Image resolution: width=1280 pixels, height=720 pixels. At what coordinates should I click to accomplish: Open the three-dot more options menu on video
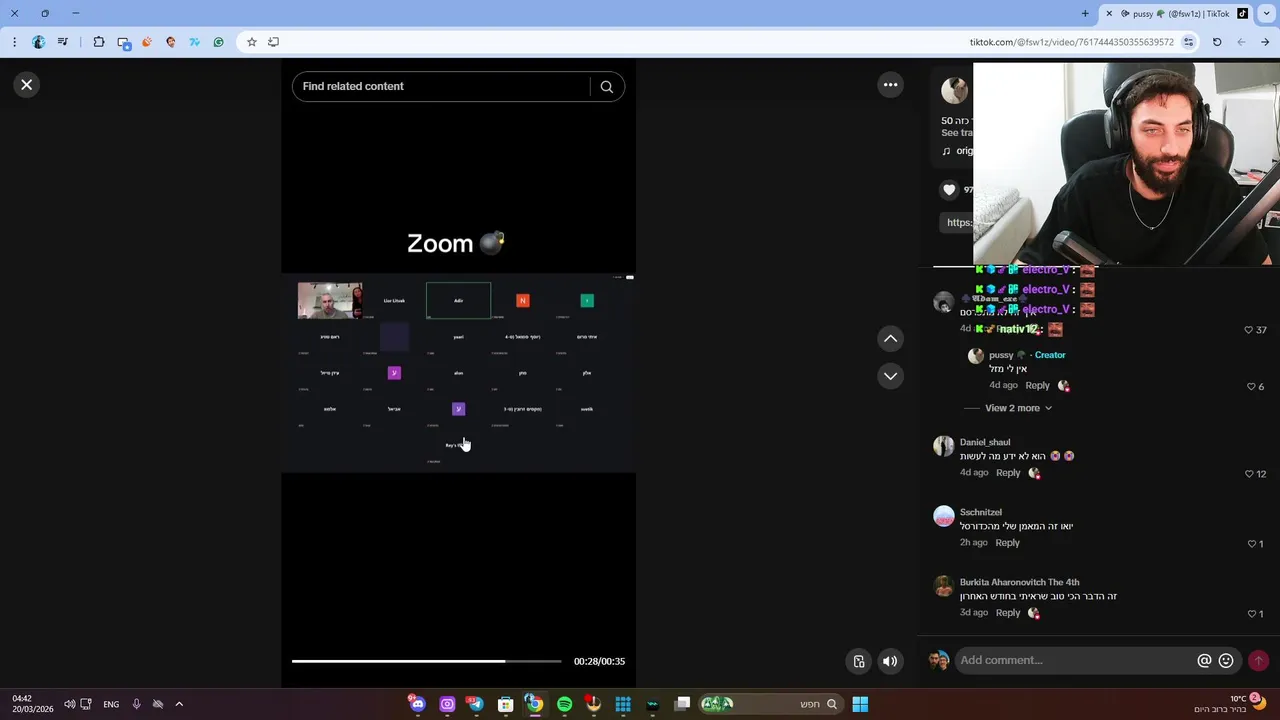890,85
